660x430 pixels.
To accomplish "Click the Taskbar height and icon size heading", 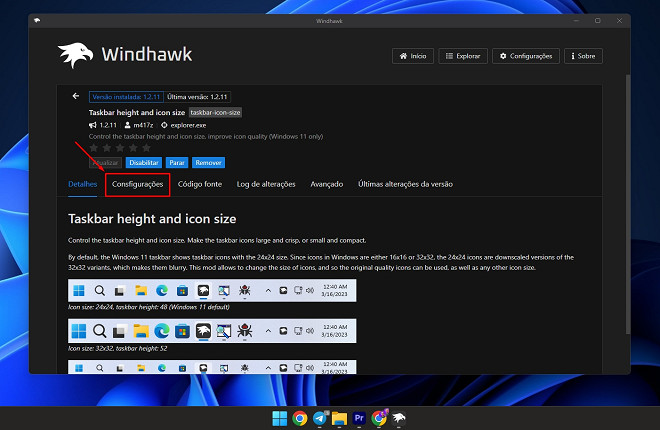I will pos(152,219).
